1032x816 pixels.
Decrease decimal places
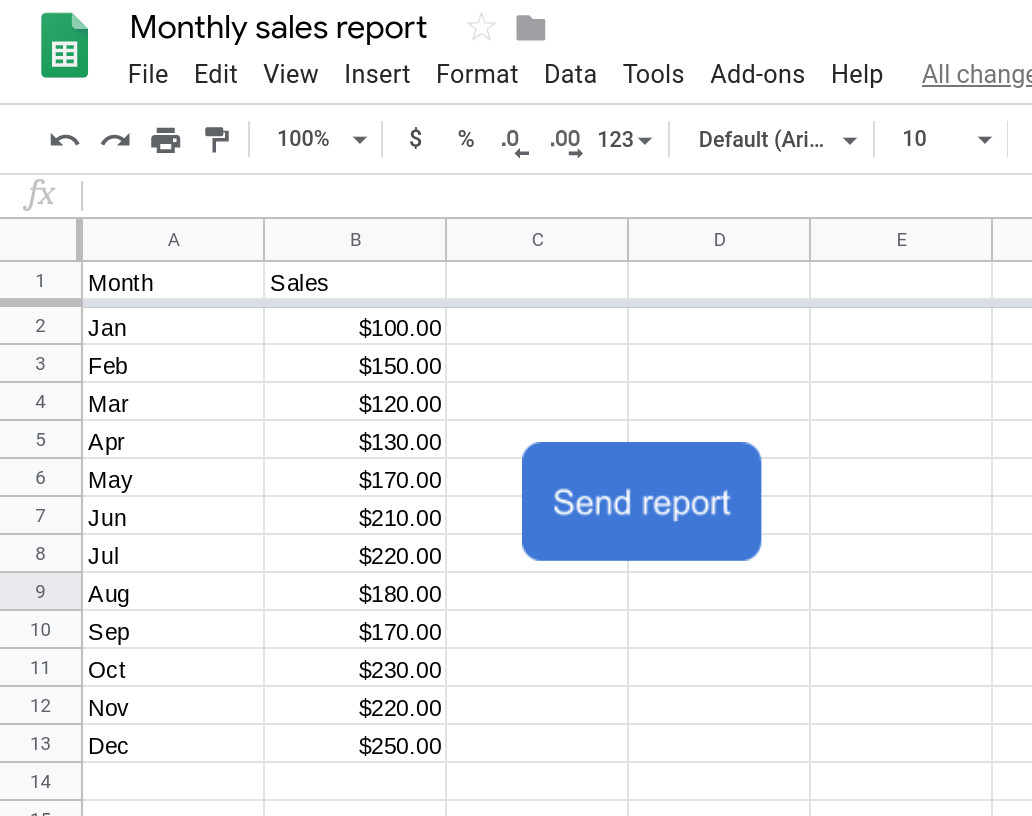(514, 141)
